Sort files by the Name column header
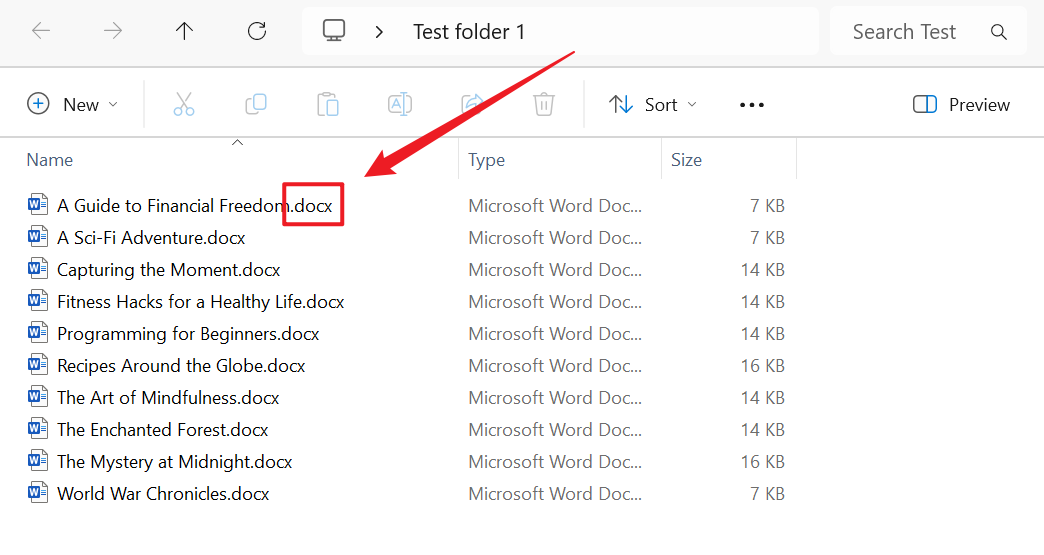The width and height of the screenshot is (1044, 555). click(50, 160)
